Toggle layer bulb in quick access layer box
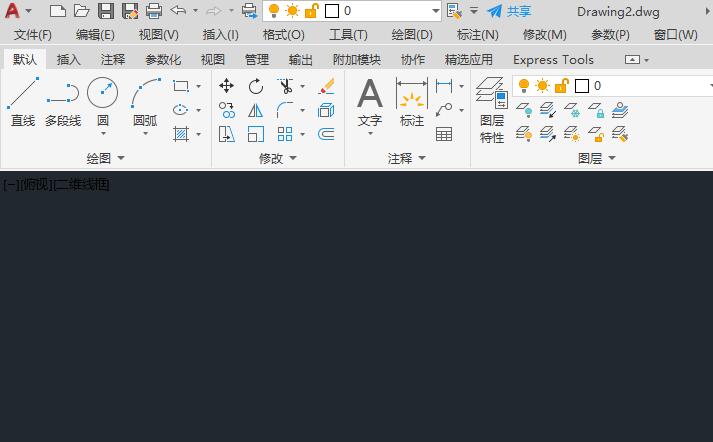The image size is (713, 442). 274,10
